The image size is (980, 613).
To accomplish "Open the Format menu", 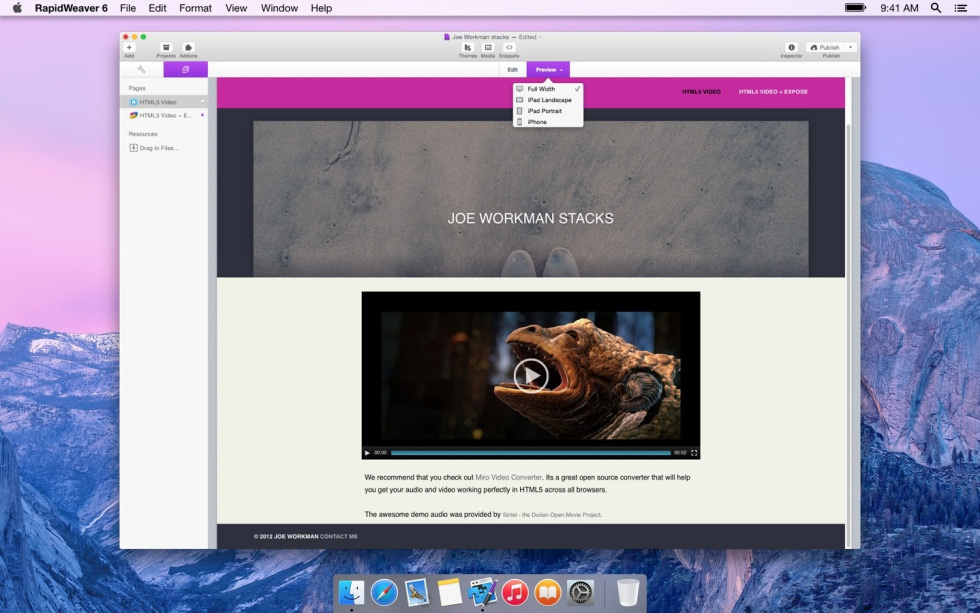I will 196,8.
